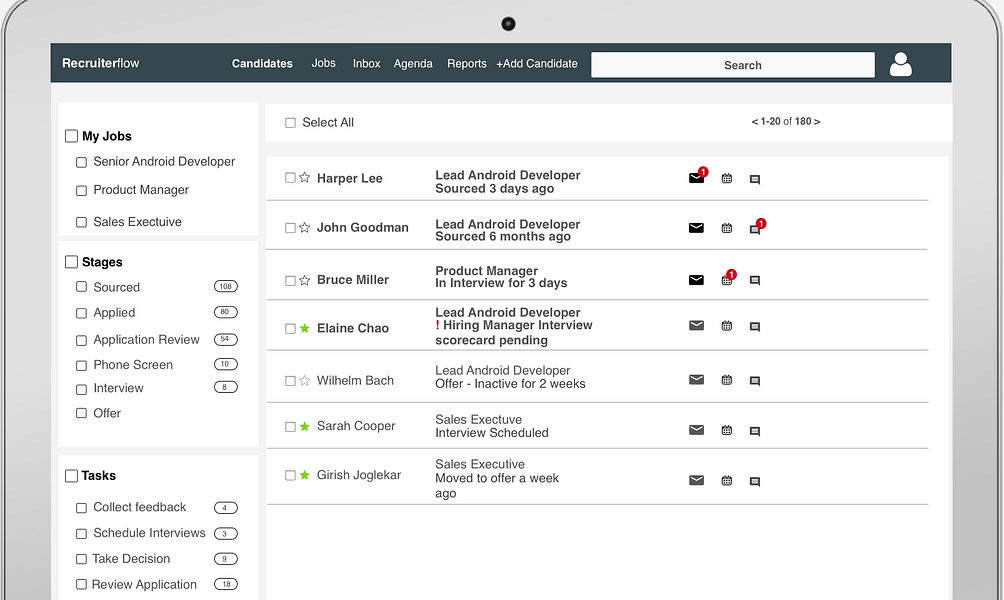1004x600 pixels.
Task: Filter by Application Review stage
Action: click(x=81, y=341)
